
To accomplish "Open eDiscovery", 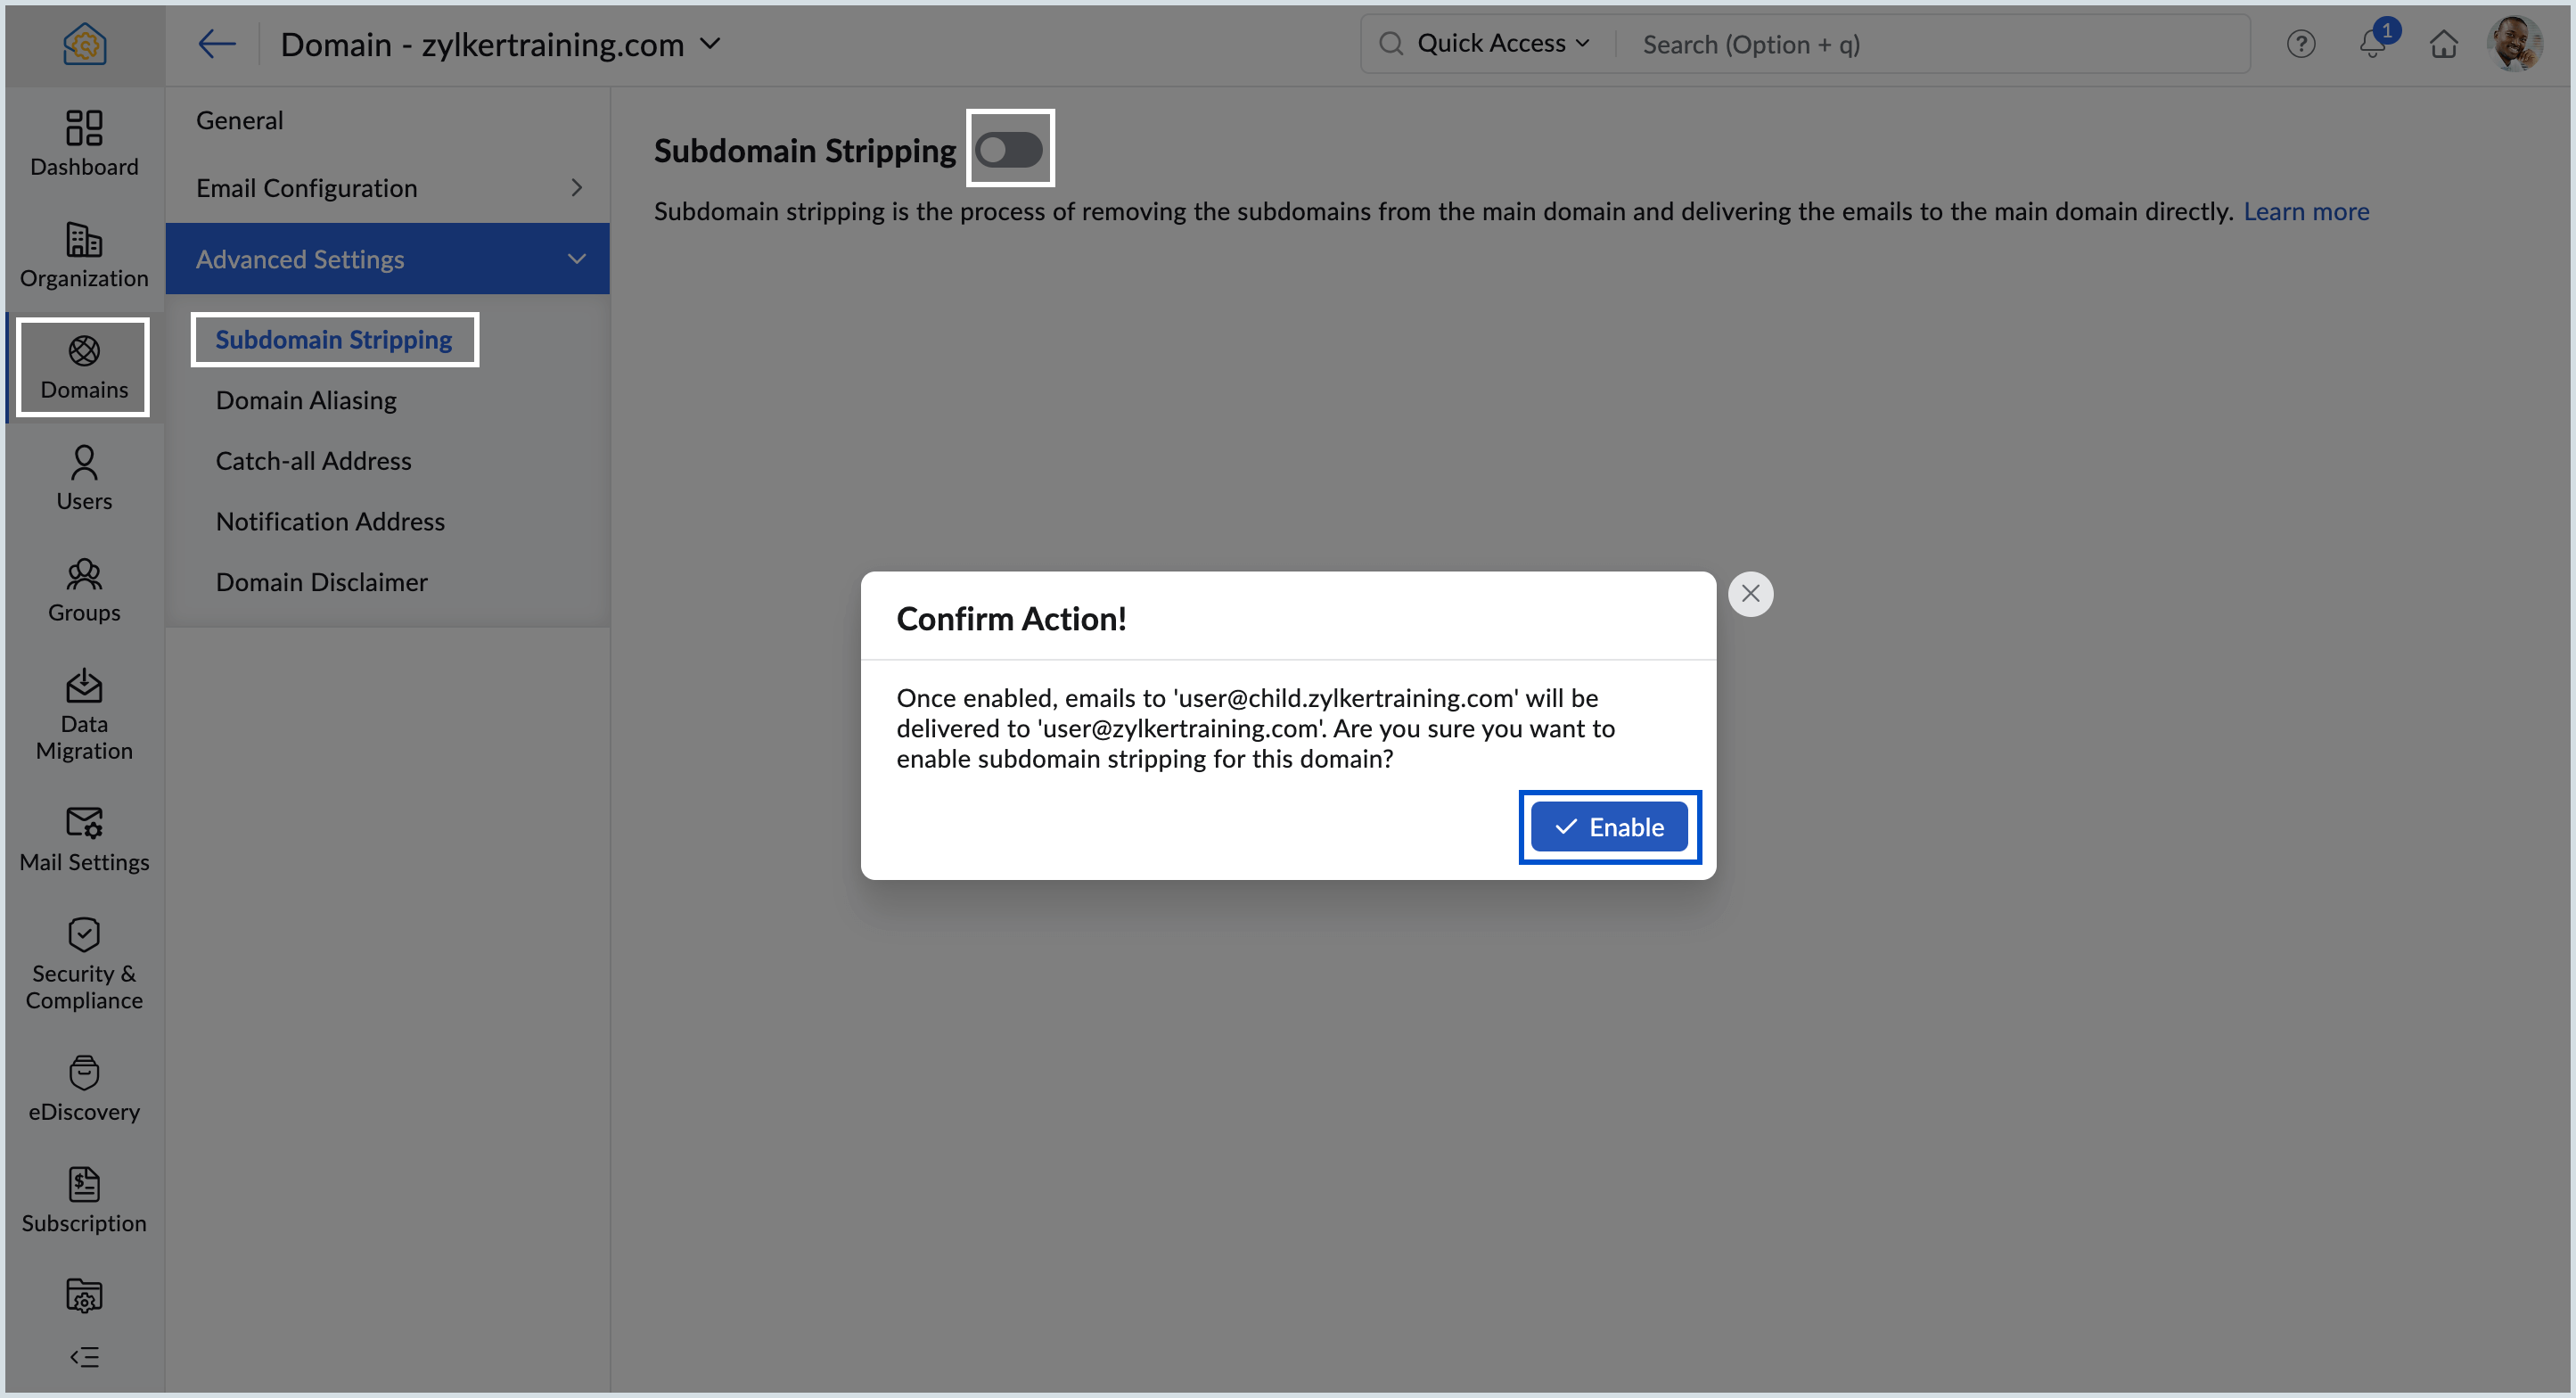I will coord(84,1088).
